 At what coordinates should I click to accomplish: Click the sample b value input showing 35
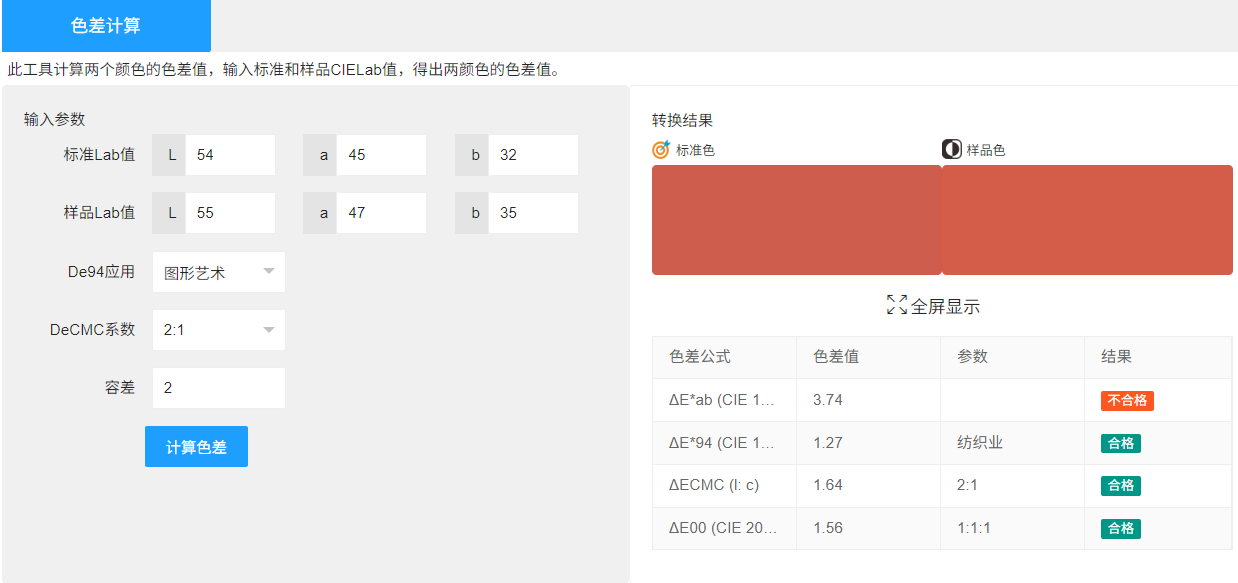click(x=533, y=212)
